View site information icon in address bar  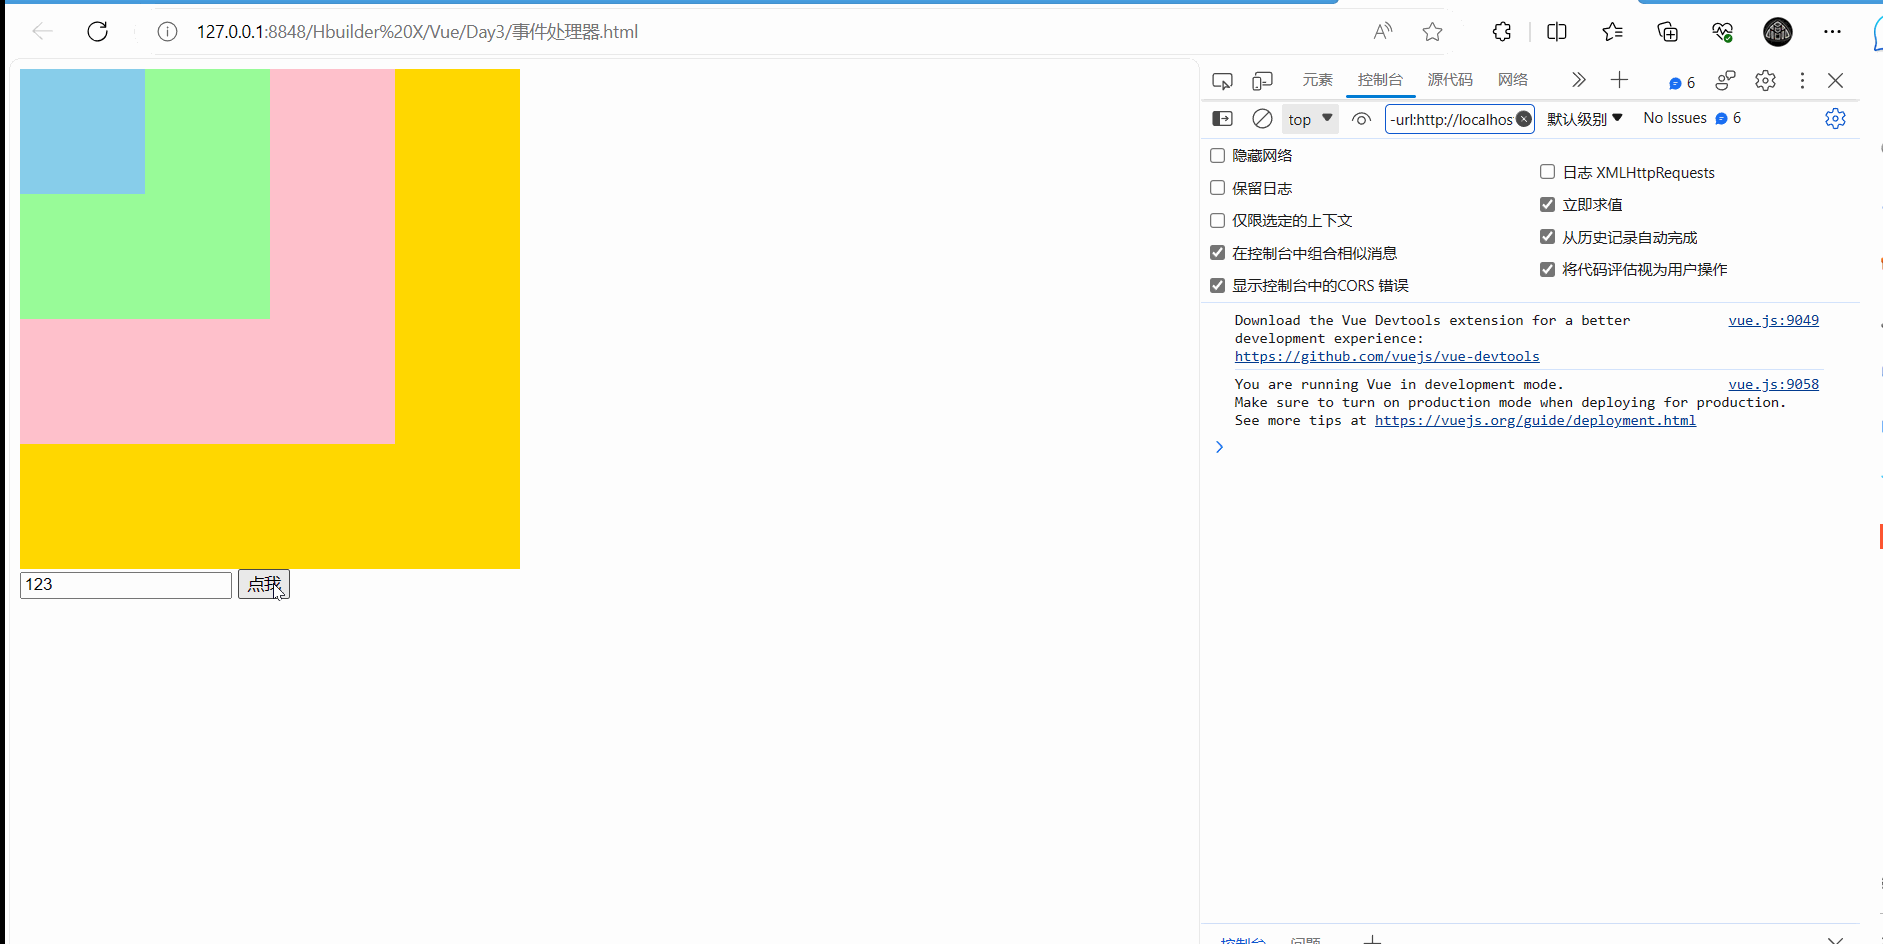coord(167,32)
